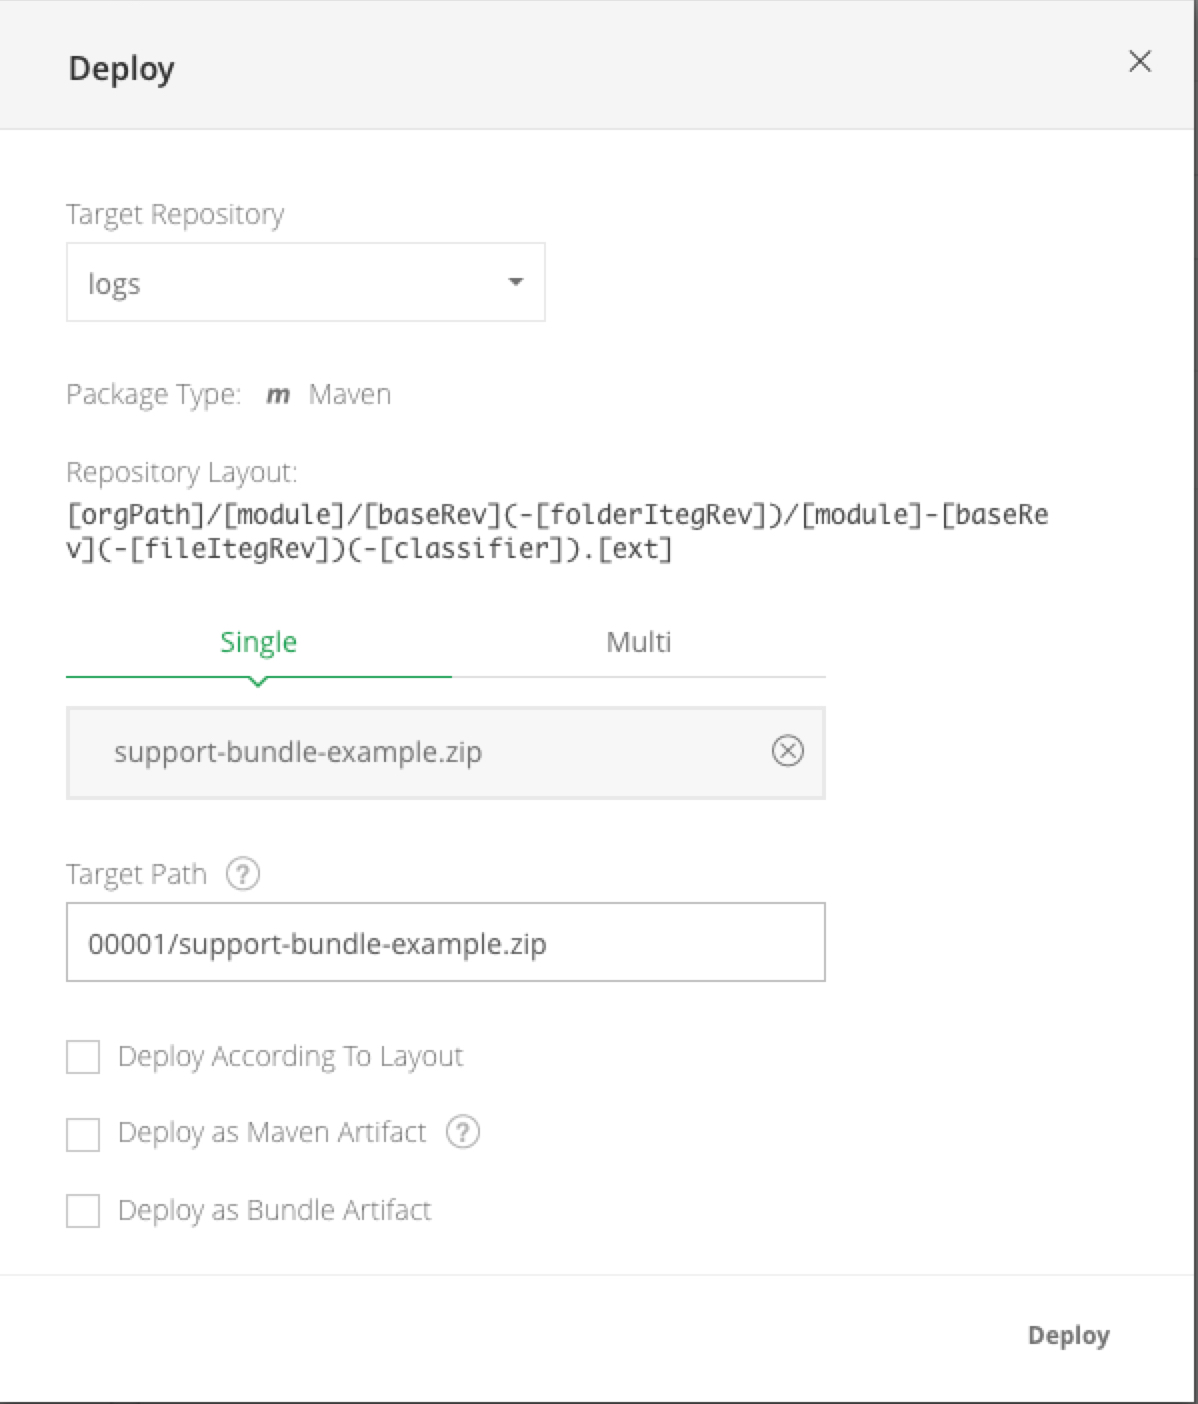Switch to the Multi tab
The image size is (1198, 1404).
click(x=638, y=642)
